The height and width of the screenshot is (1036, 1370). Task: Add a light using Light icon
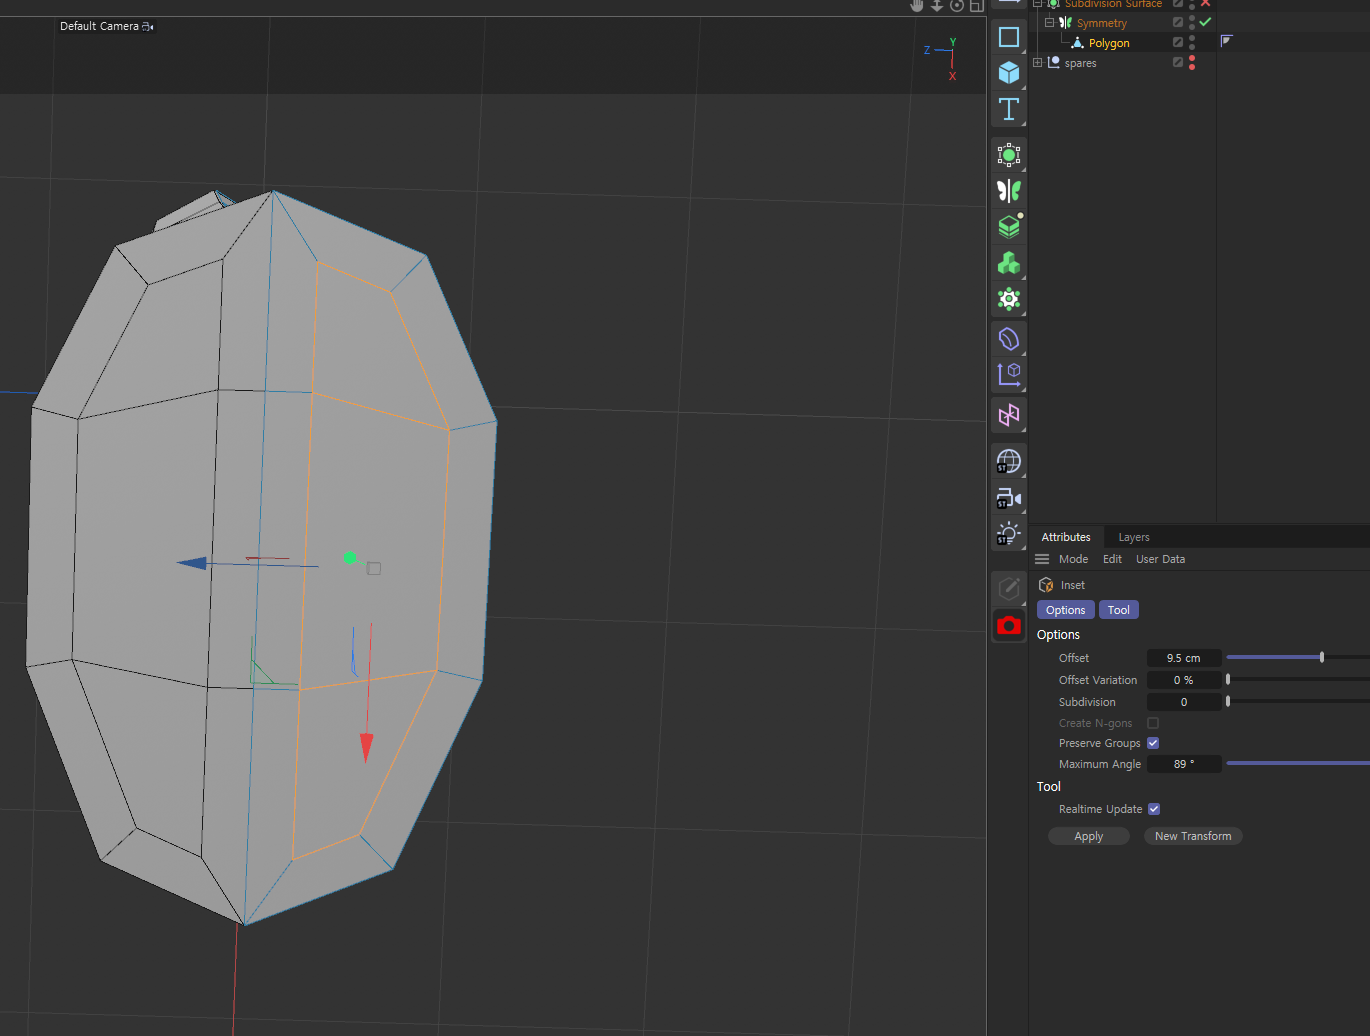point(1009,534)
